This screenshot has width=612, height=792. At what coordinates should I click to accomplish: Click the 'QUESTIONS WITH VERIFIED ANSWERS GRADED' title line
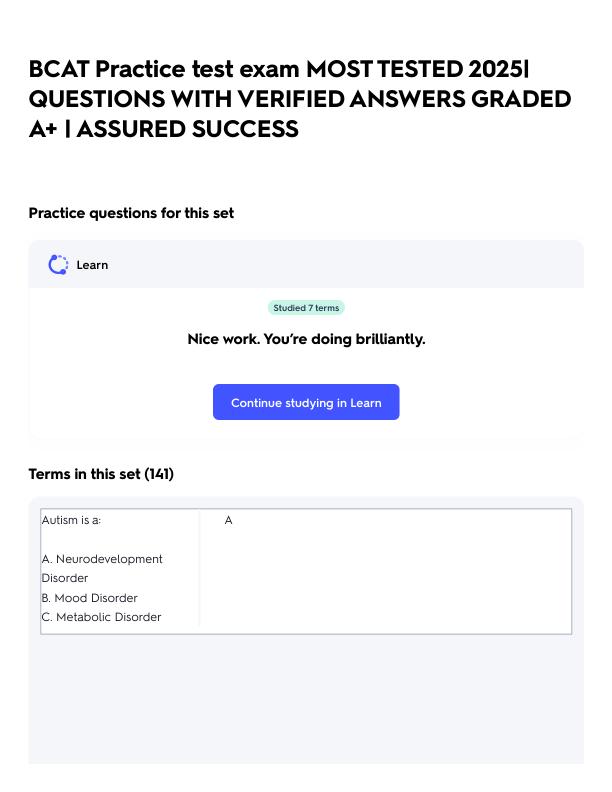point(300,99)
